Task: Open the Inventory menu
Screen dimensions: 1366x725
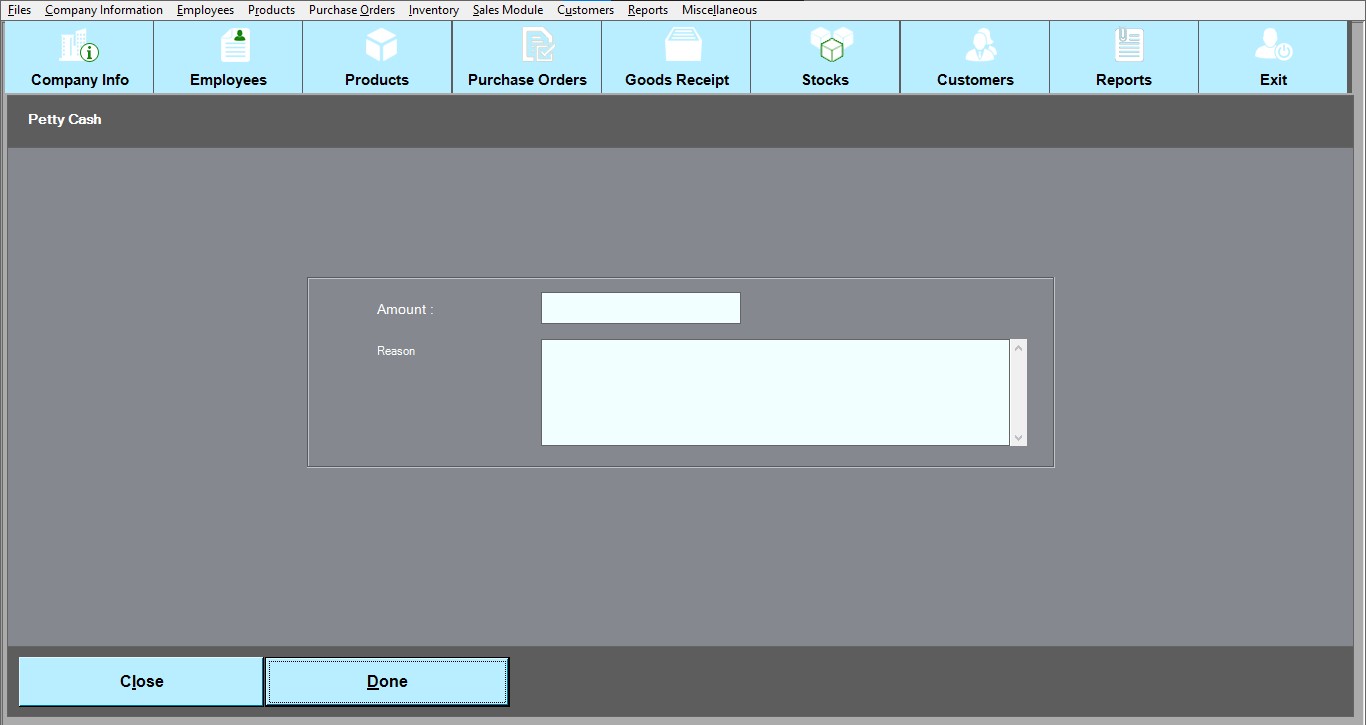Action: [434, 10]
